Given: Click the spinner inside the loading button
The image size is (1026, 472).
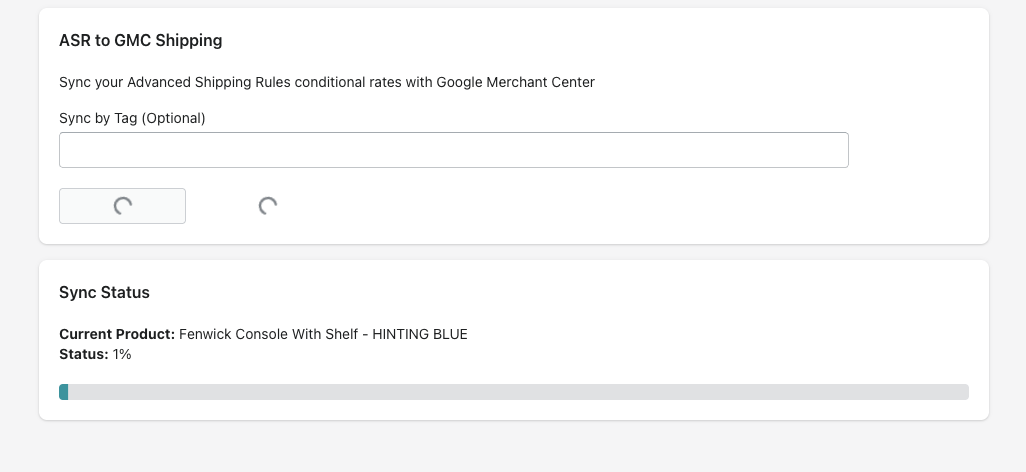Looking at the screenshot, I should [x=123, y=206].
